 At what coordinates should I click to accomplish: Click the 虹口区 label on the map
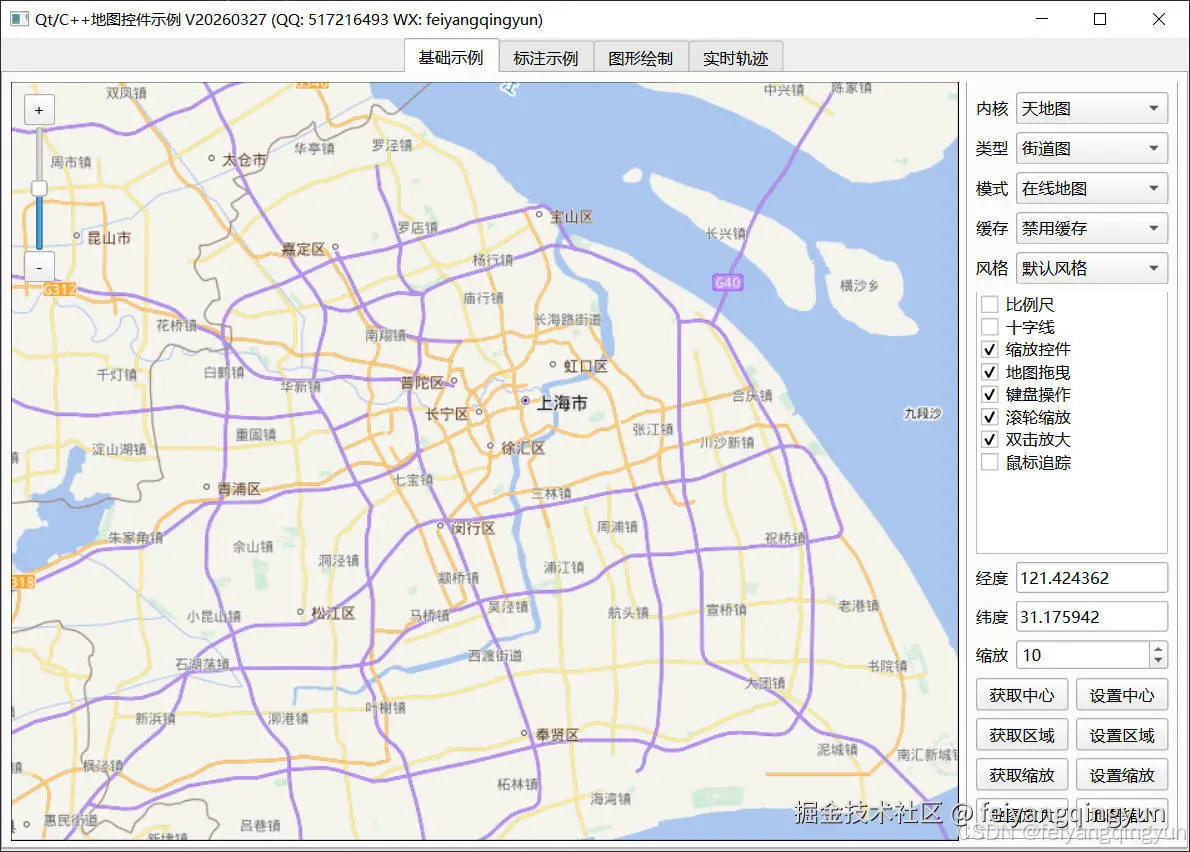coord(585,366)
